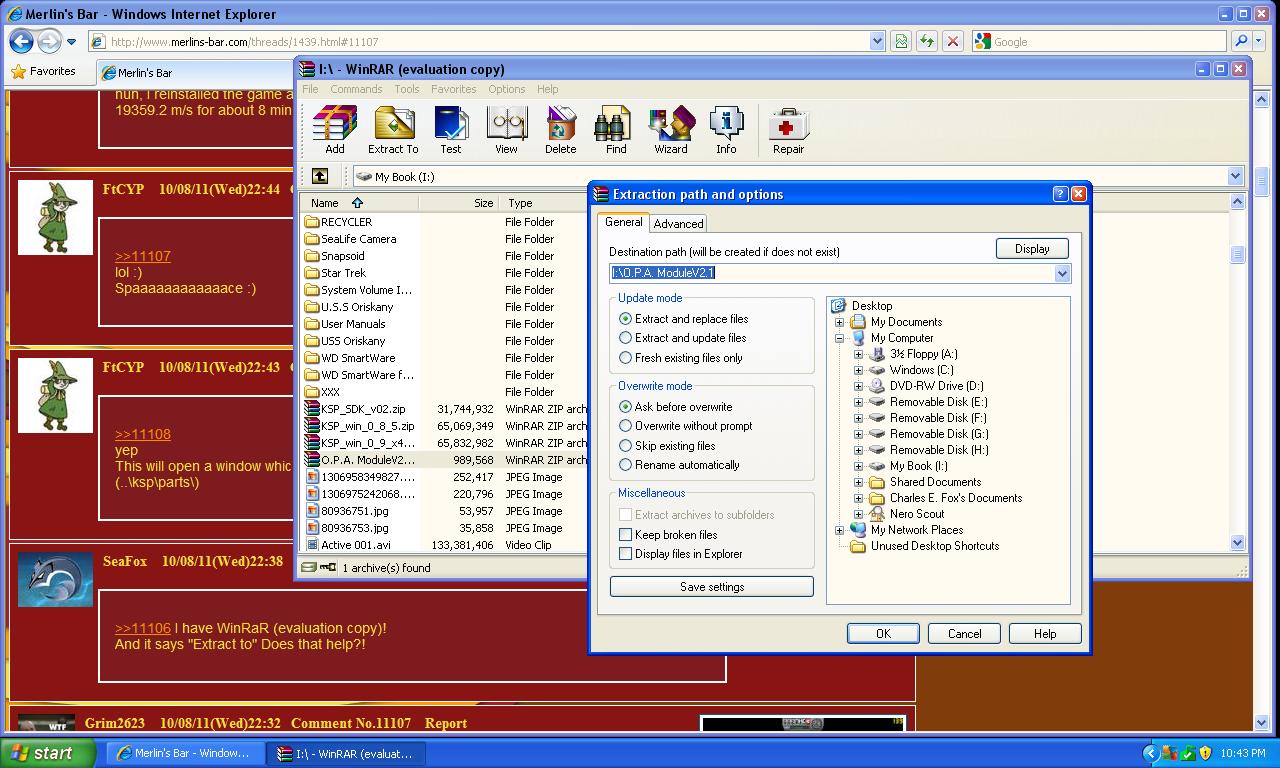Click My Network Places in tree
The width and height of the screenshot is (1280, 768).
coord(907,530)
